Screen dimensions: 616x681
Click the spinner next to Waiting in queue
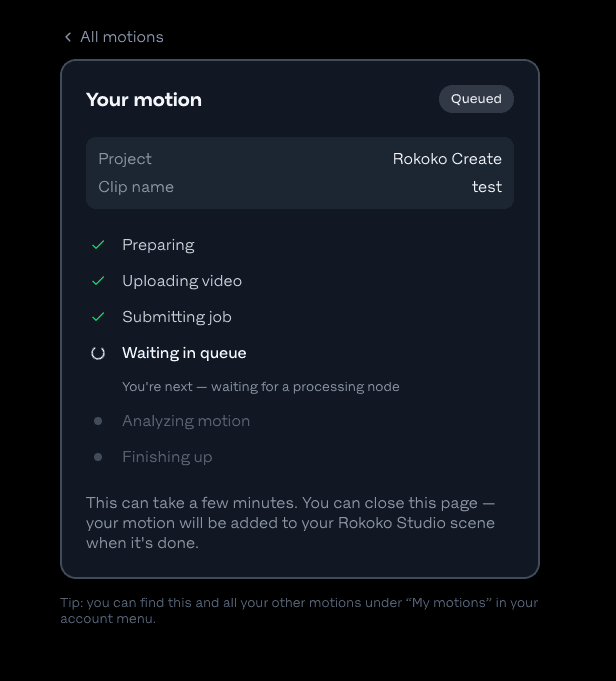pos(98,353)
